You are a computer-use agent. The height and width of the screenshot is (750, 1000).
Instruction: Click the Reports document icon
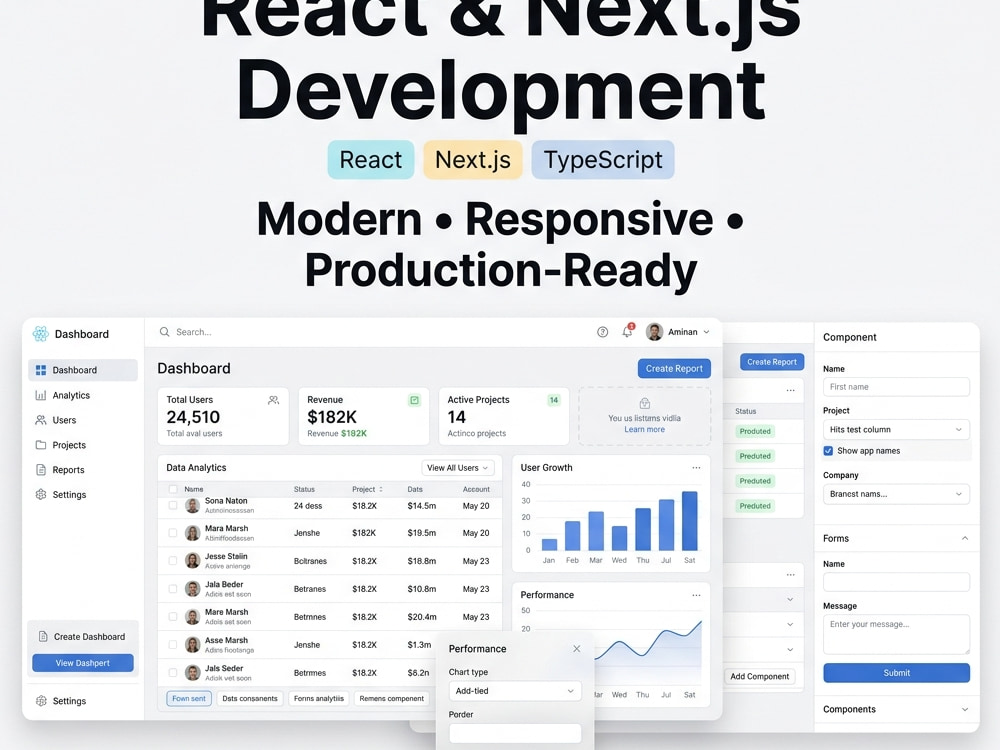[41, 470]
